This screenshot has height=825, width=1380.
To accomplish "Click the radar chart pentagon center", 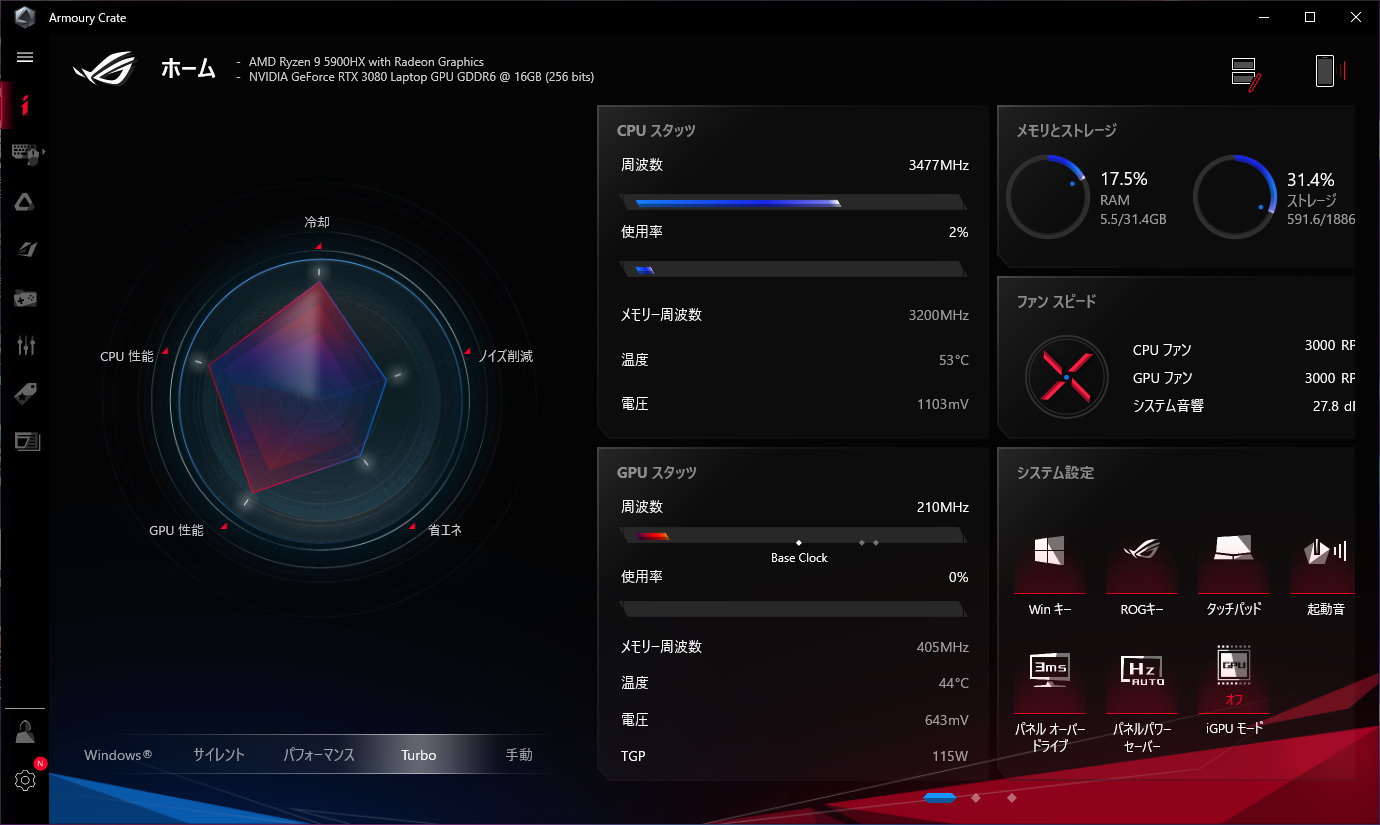I will click(318, 400).
